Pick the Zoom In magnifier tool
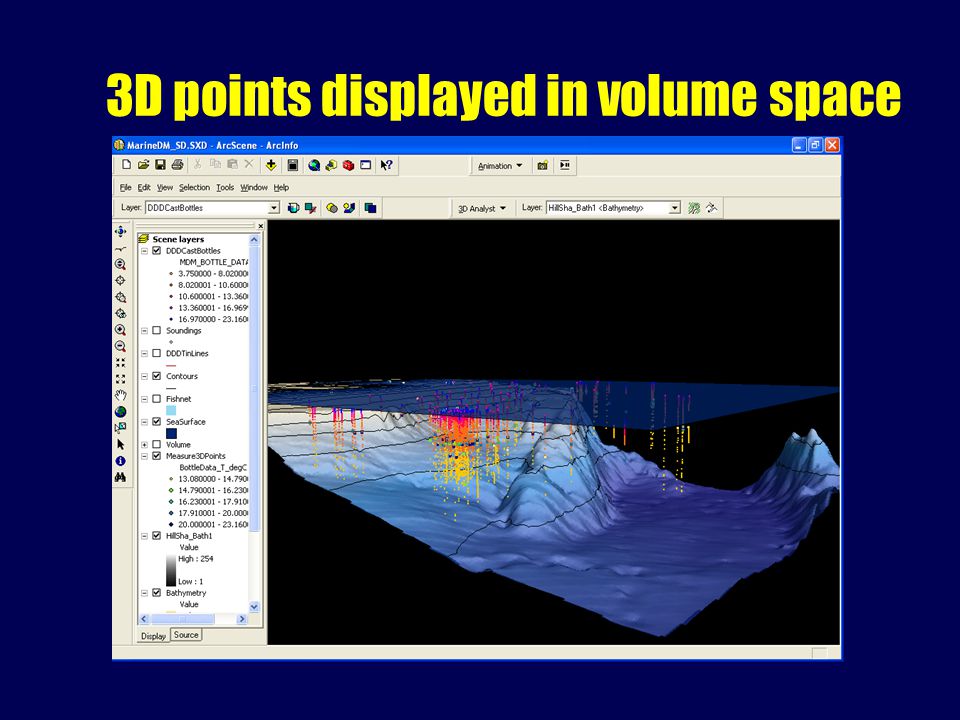This screenshot has height=720, width=960. click(121, 330)
